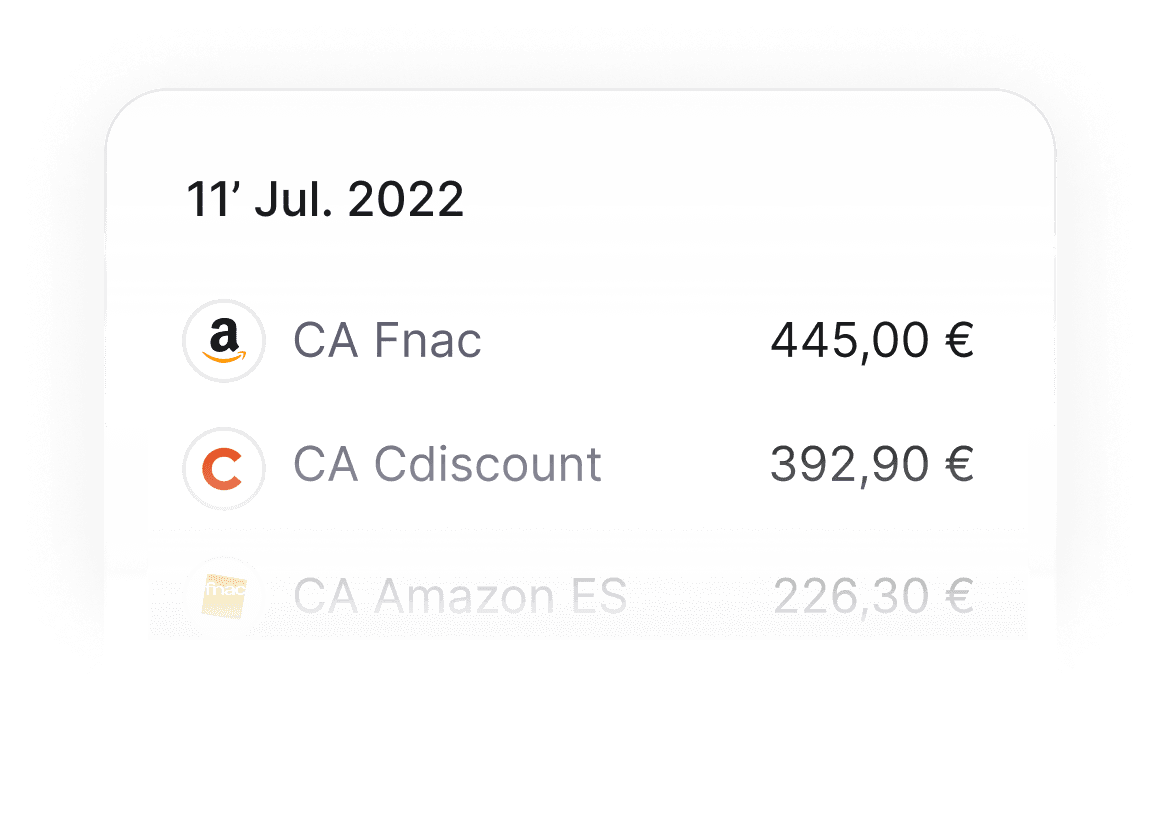Select the CA Amazon ES label
The width and height of the screenshot is (1158, 819).
(460, 596)
